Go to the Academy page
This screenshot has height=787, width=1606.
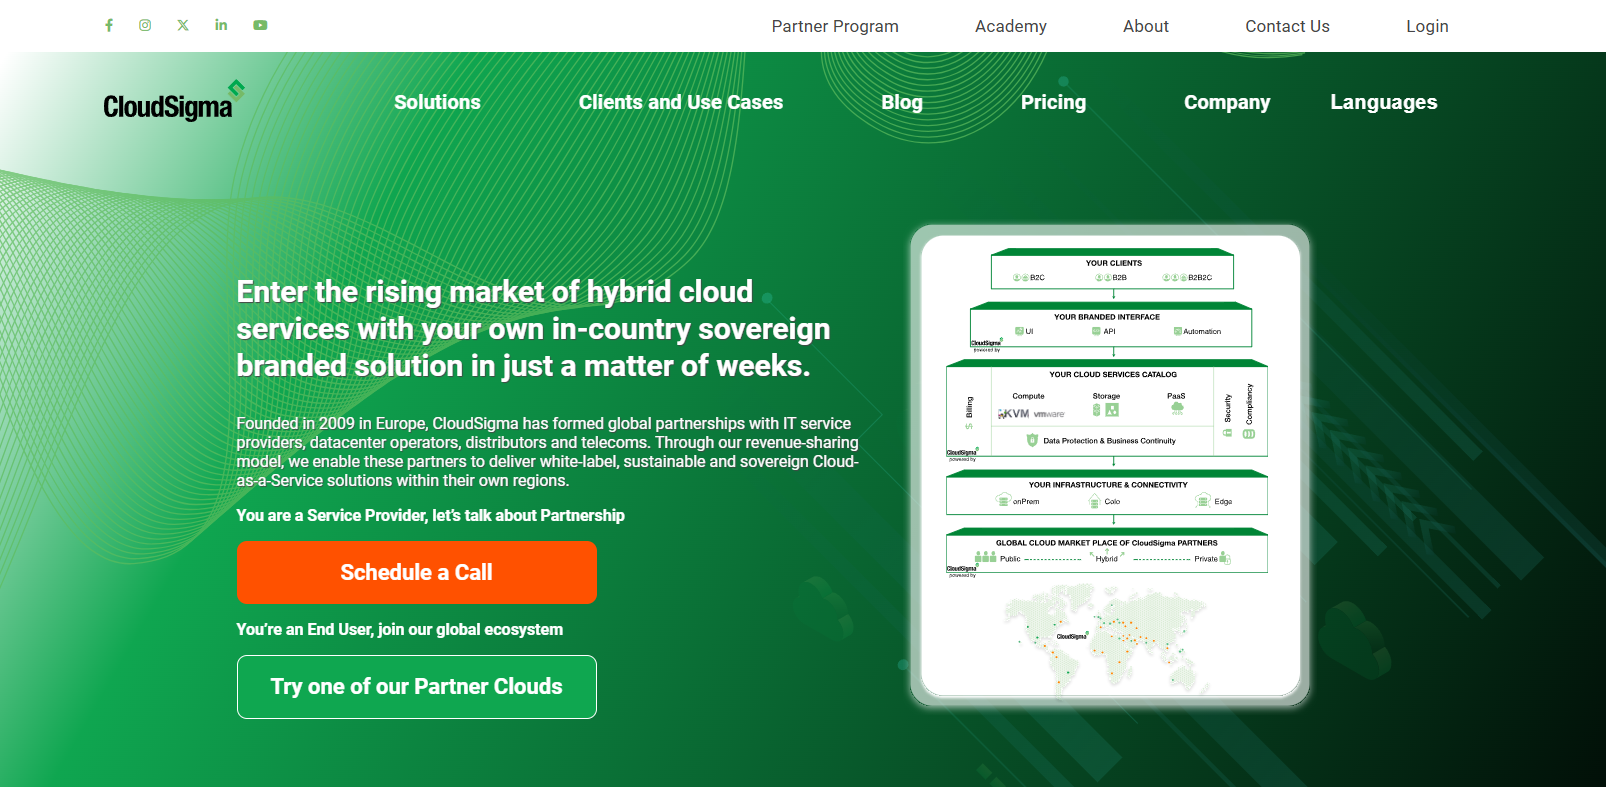pyautogui.click(x=1011, y=26)
